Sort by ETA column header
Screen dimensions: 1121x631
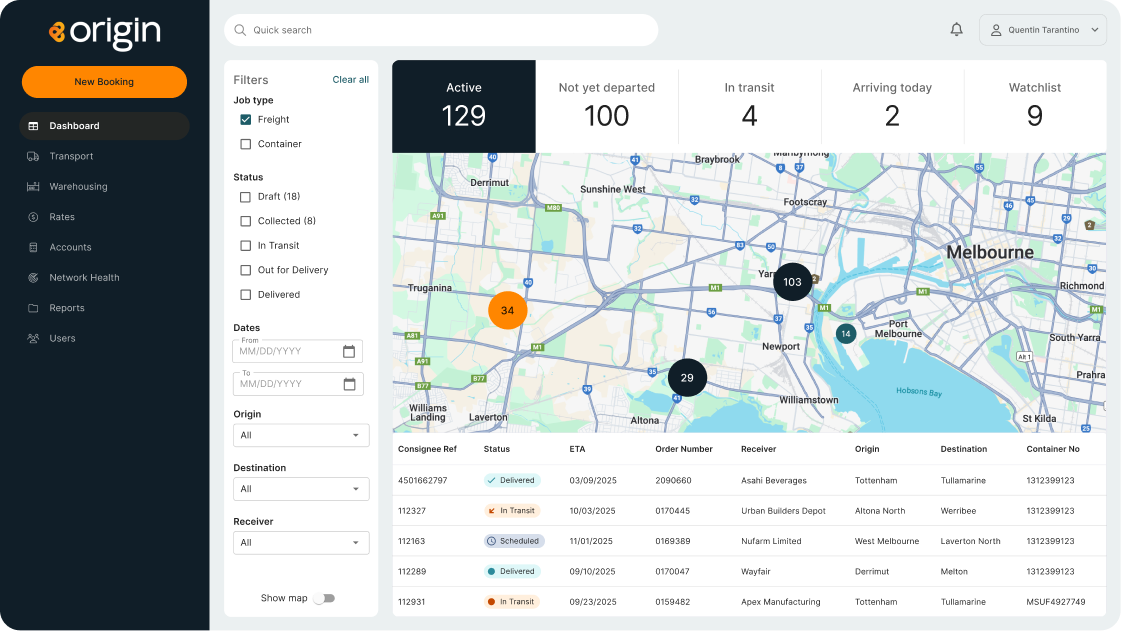point(577,449)
